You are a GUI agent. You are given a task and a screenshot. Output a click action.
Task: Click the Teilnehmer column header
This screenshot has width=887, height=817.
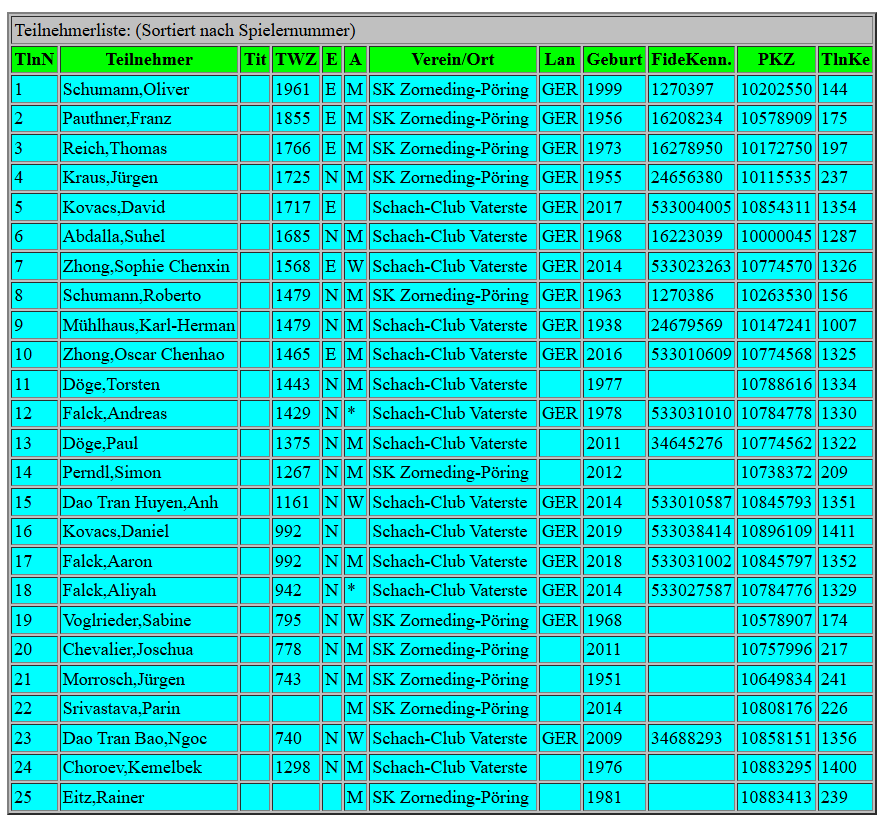pos(149,60)
